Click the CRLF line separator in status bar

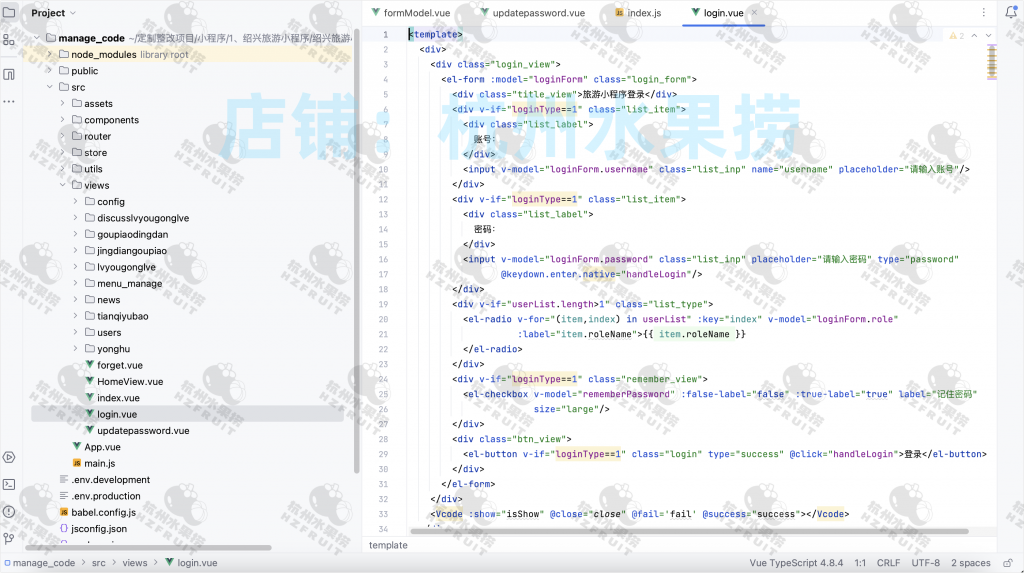(889, 563)
